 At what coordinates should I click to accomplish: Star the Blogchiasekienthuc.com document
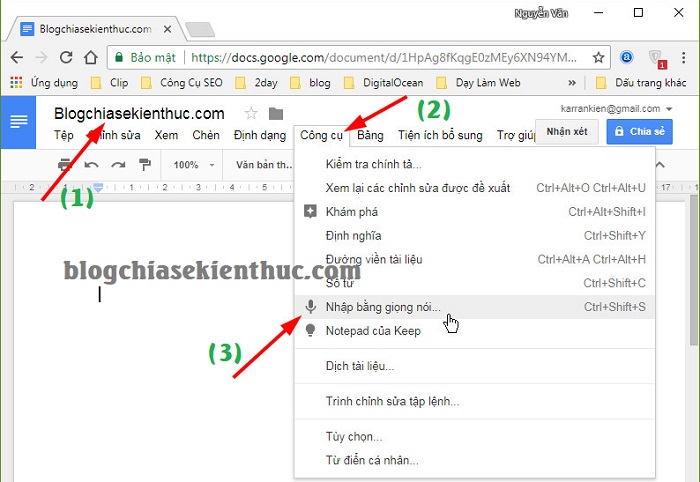[x=251, y=114]
